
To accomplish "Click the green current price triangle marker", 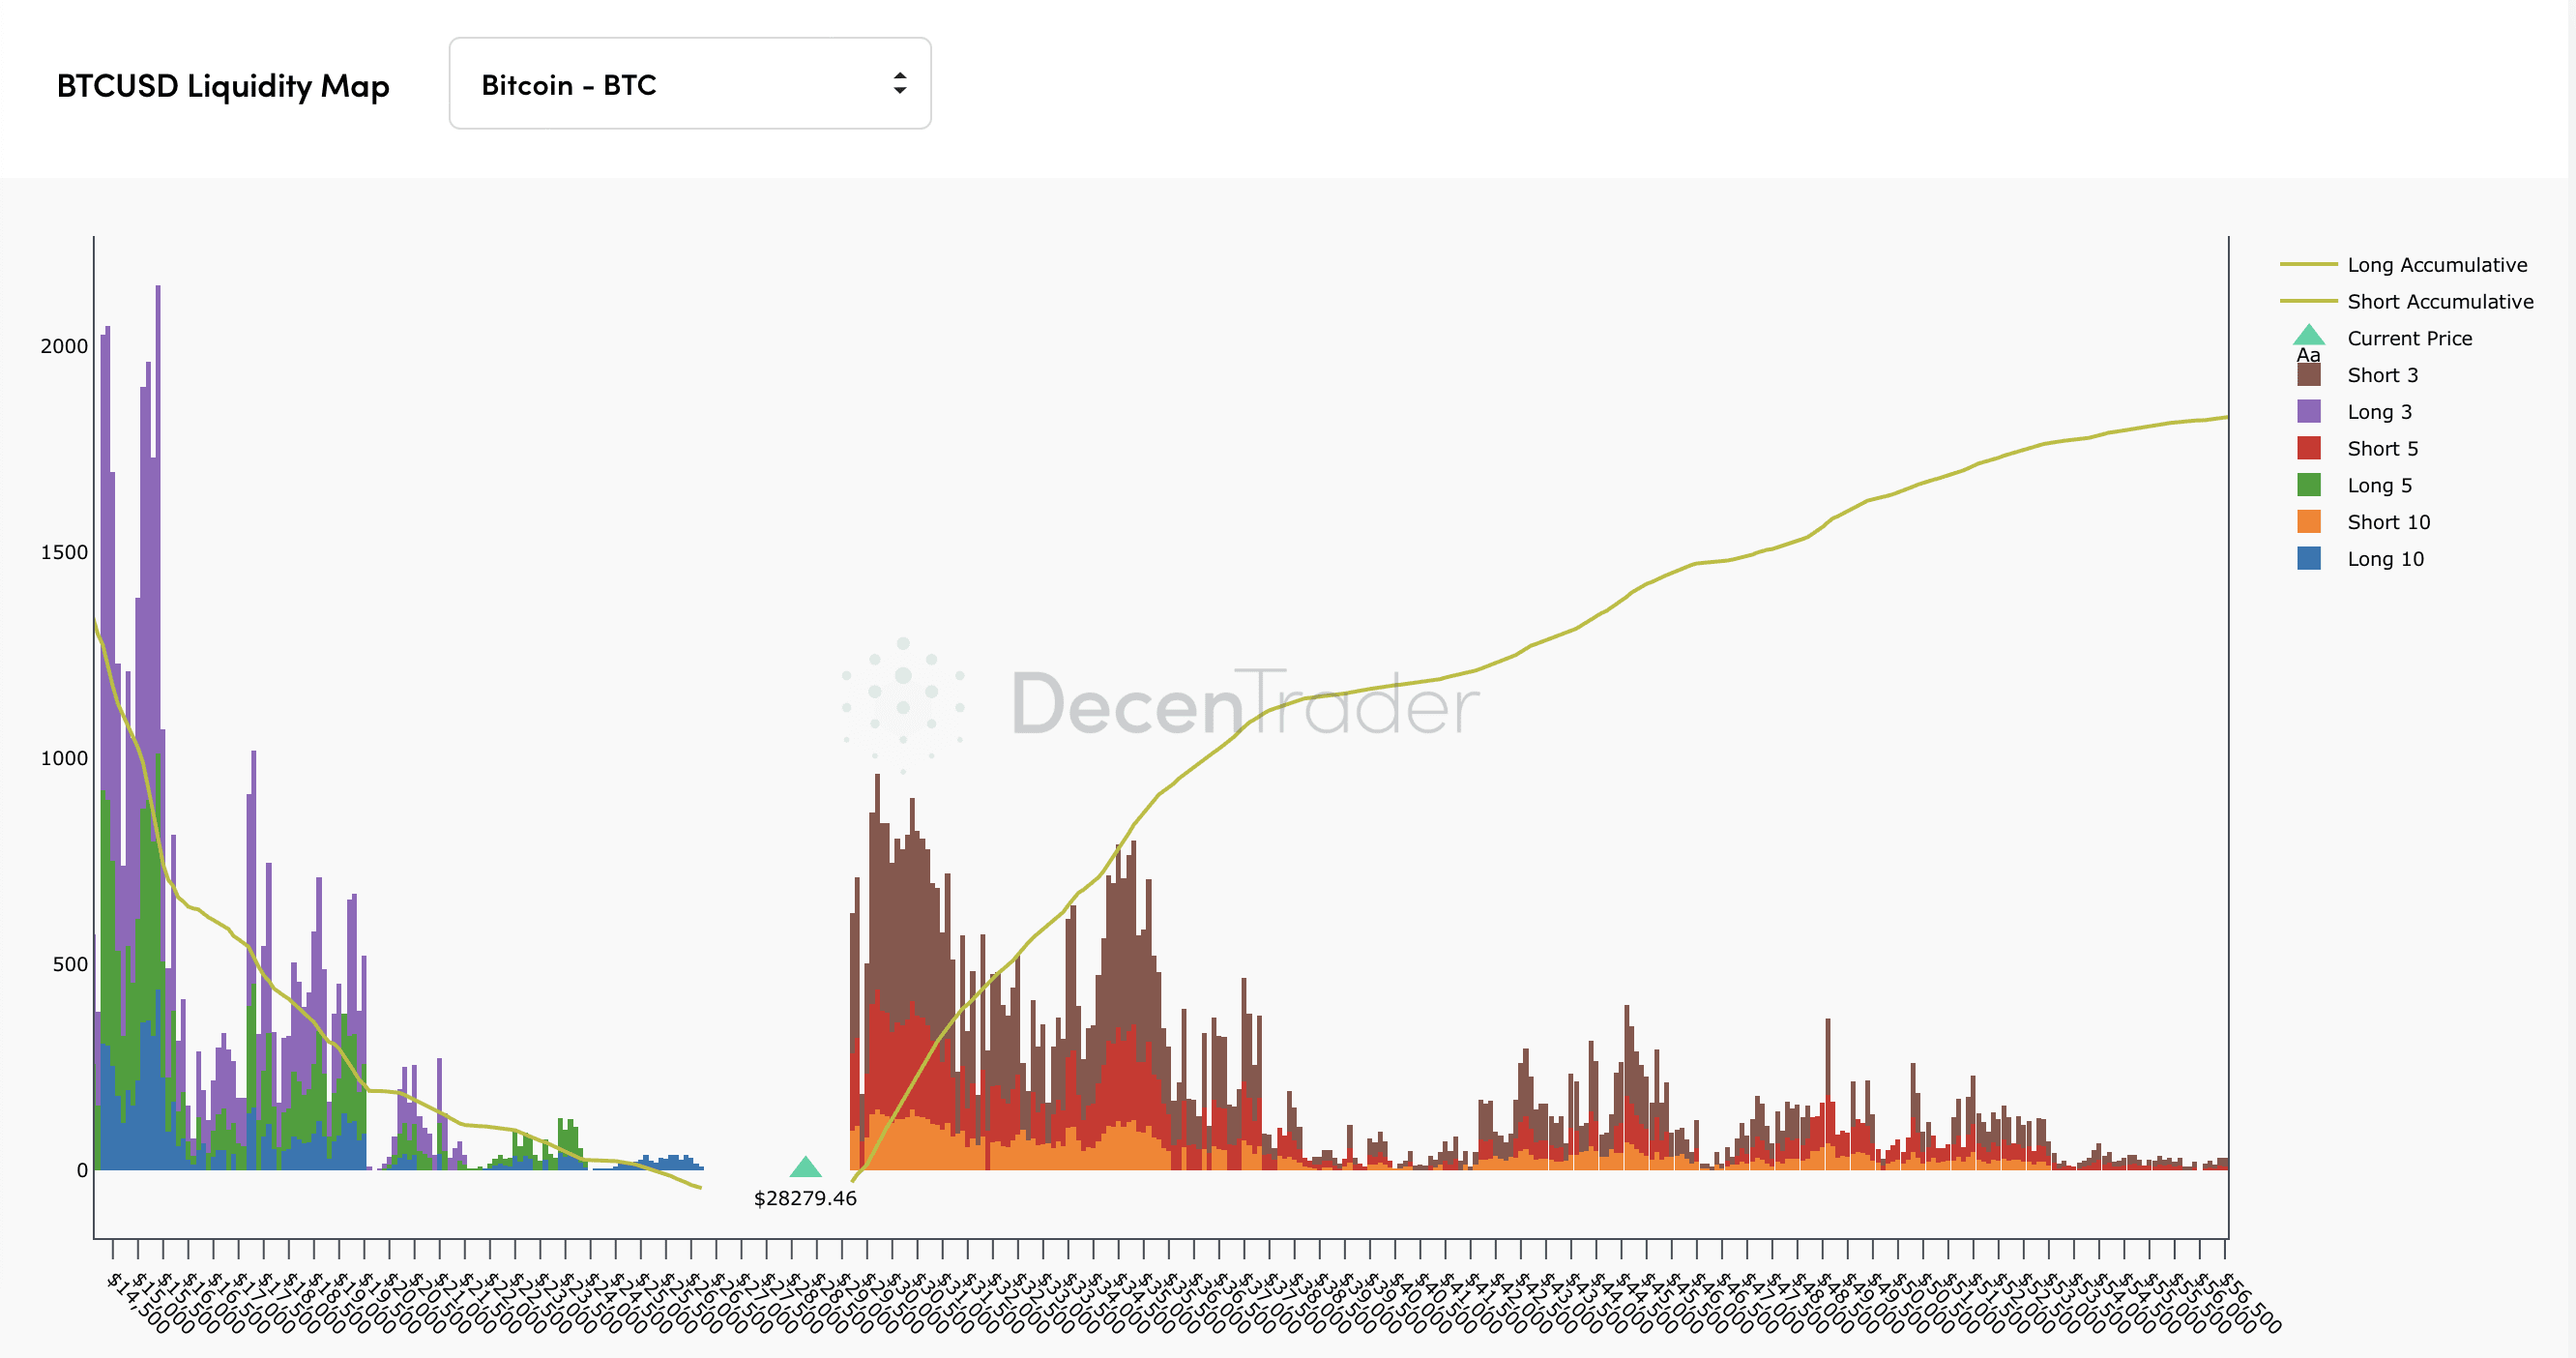I will [x=805, y=1168].
